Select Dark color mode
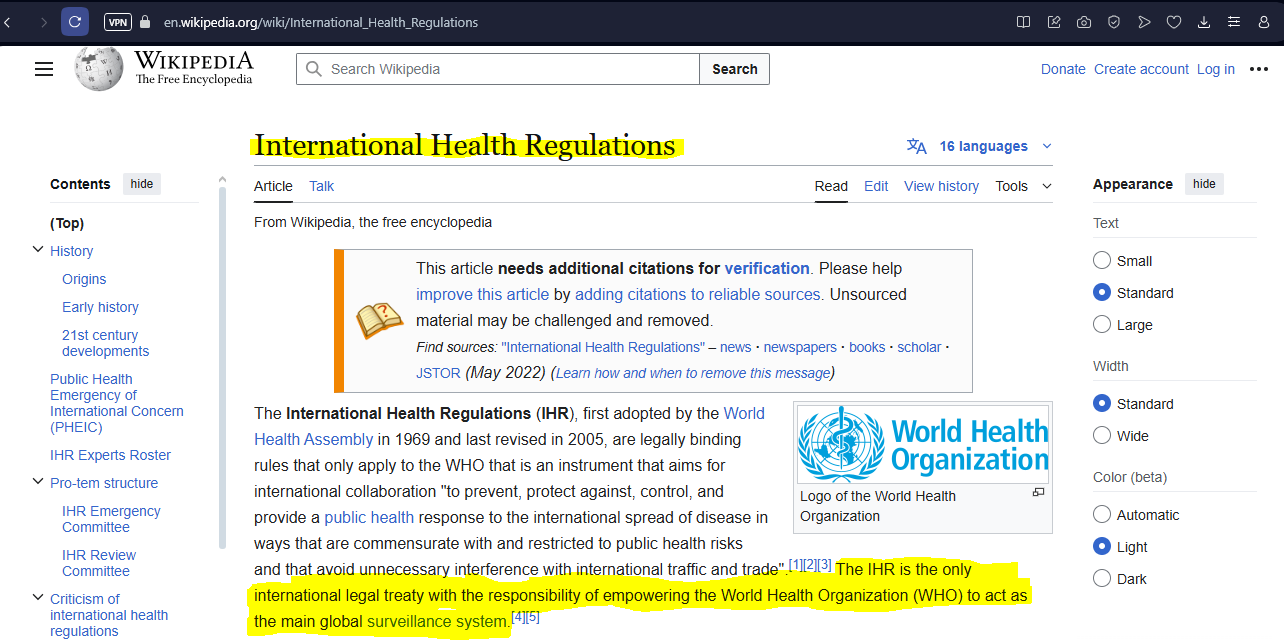Image resolution: width=1284 pixels, height=640 pixels. (x=1102, y=578)
